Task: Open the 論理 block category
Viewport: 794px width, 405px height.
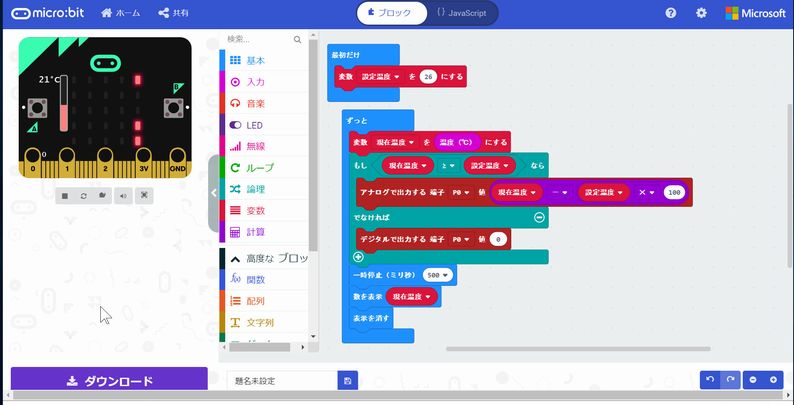Action: [255, 189]
